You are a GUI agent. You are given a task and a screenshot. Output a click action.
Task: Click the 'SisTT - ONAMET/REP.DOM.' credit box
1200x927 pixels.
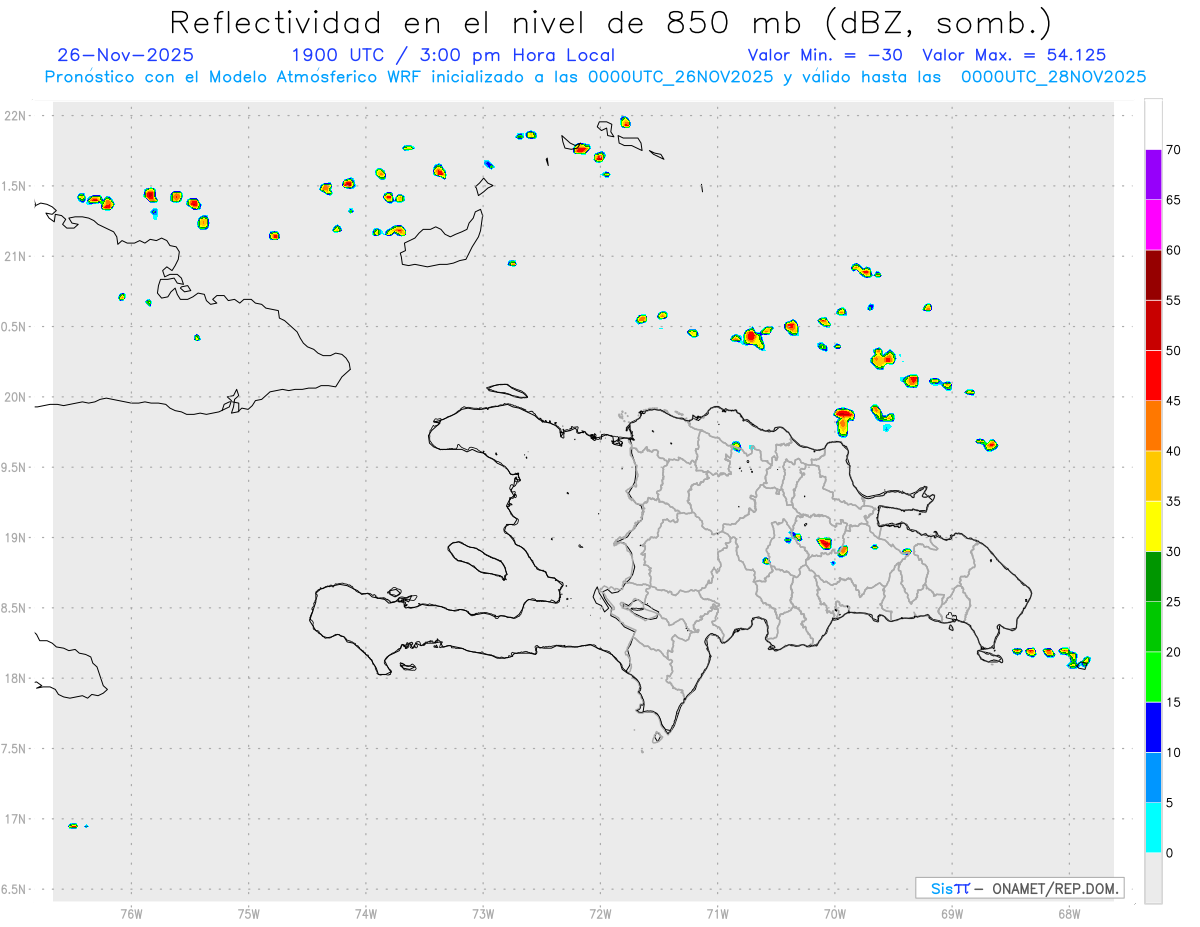(x=1019, y=888)
